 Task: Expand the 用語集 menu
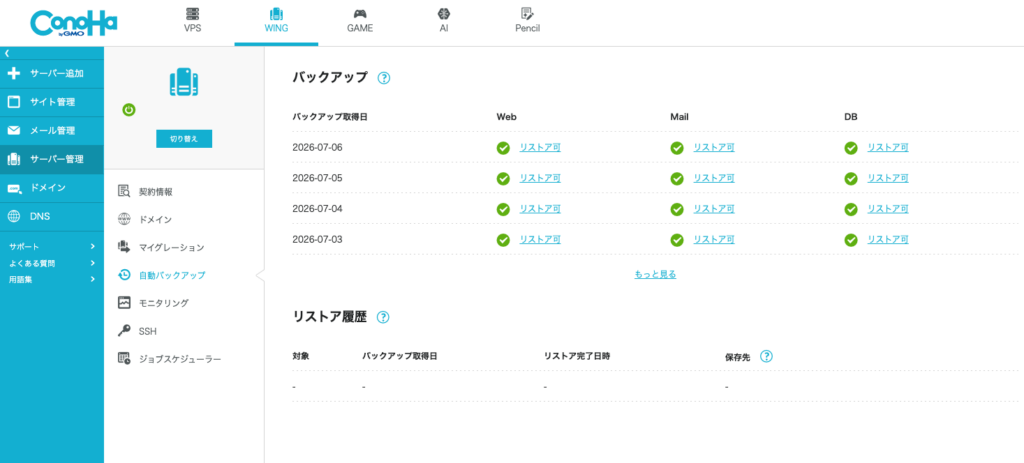click(52, 279)
